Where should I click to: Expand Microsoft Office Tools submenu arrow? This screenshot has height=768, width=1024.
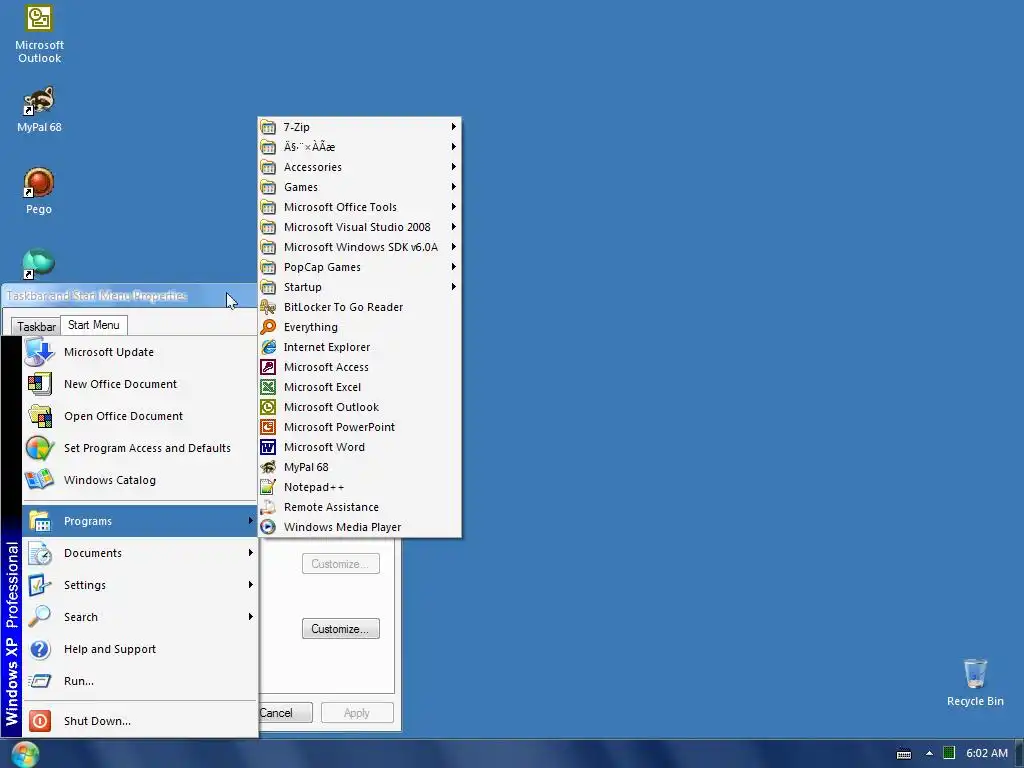453,207
